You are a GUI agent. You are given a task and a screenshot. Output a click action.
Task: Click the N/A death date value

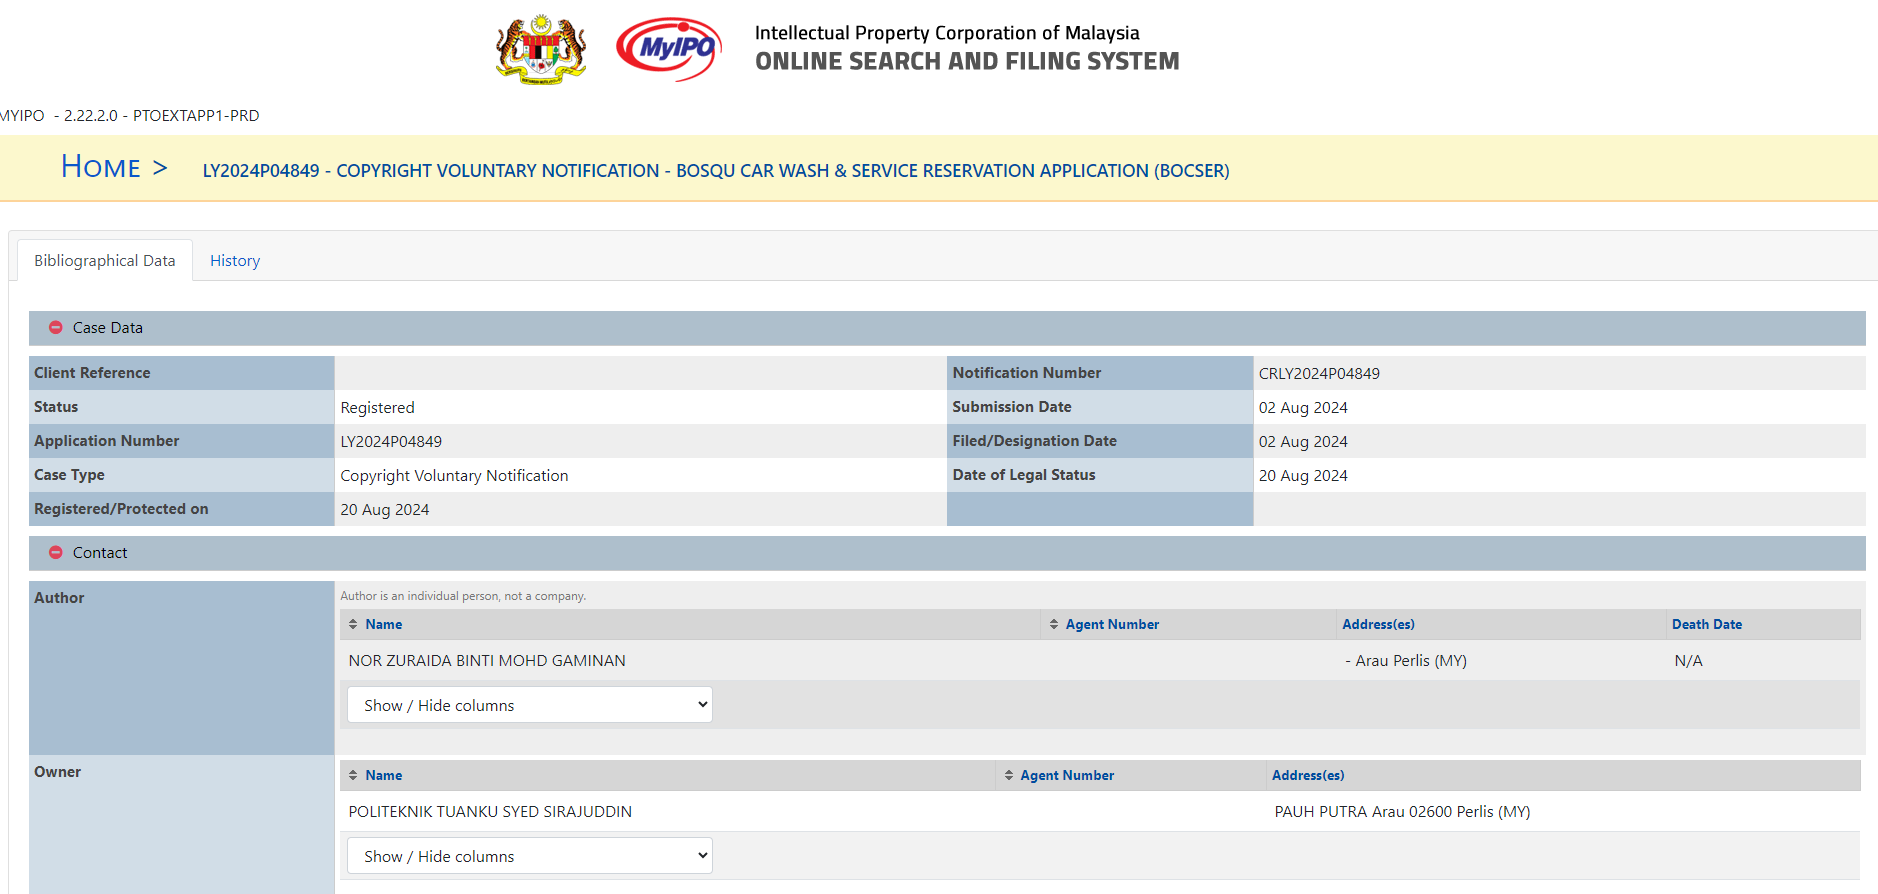pos(1688,661)
